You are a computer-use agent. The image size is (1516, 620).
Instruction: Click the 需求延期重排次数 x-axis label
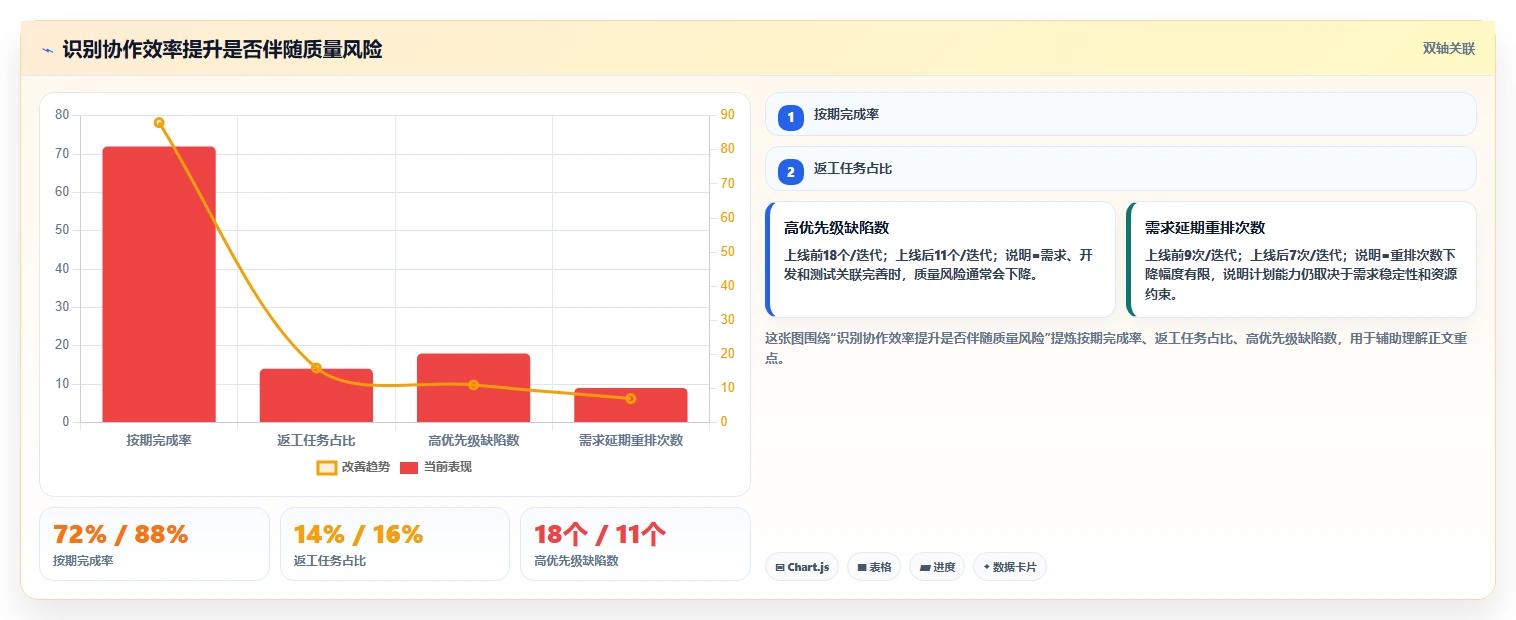coord(630,440)
